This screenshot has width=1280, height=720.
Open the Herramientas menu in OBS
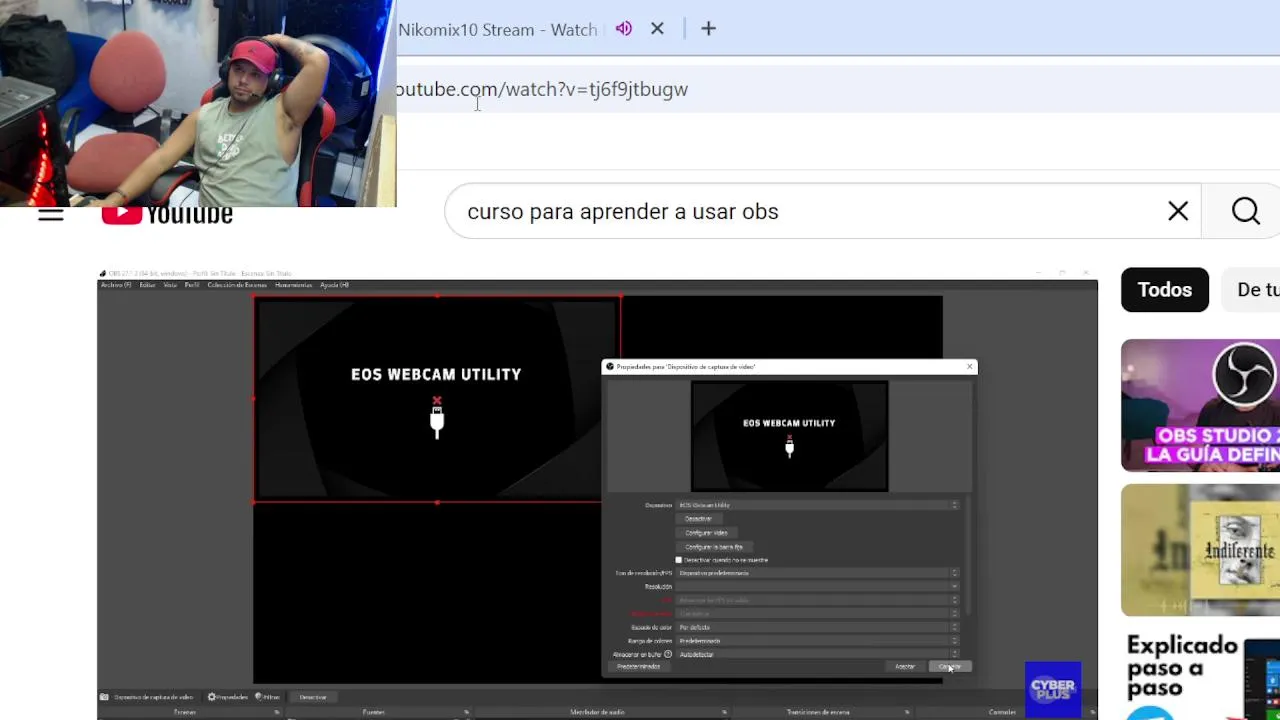(x=294, y=285)
